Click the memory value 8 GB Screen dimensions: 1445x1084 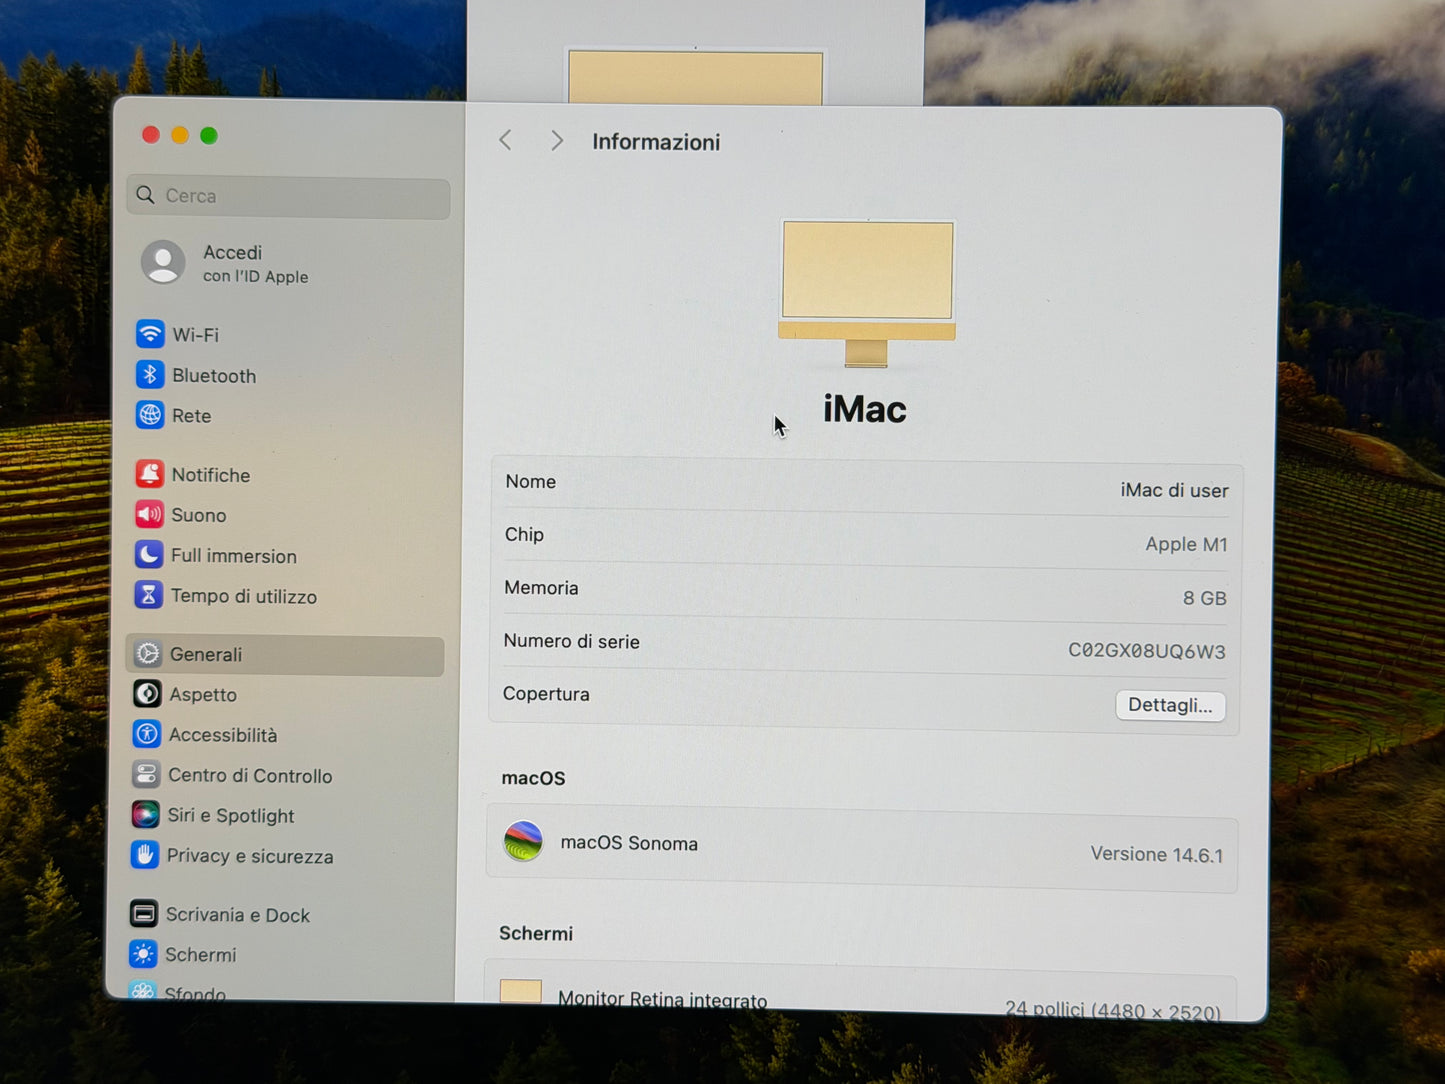point(1204,598)
